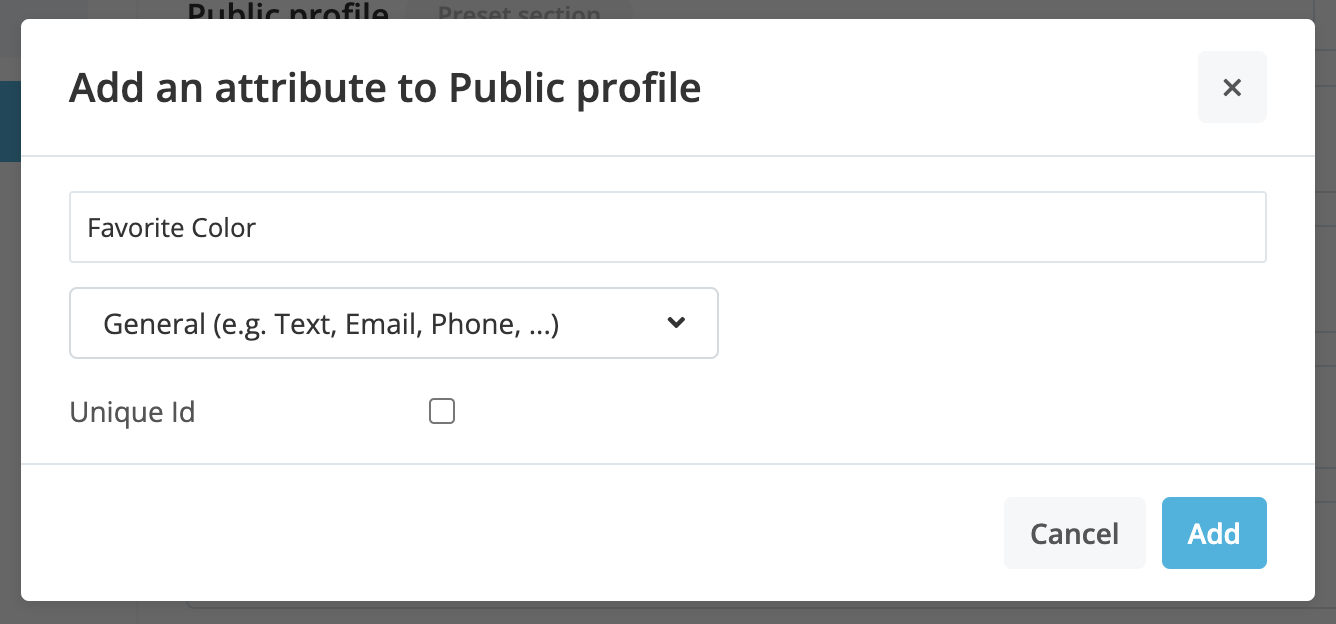Abort attribute creation via Cancel

pyautogui.click(x=1075, y=533)
